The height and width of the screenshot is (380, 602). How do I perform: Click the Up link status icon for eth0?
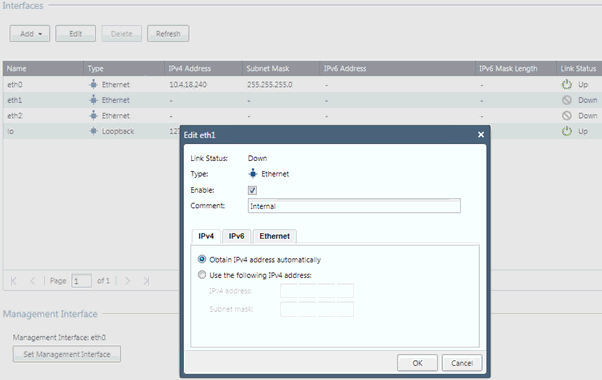click(x=567, y=84)
